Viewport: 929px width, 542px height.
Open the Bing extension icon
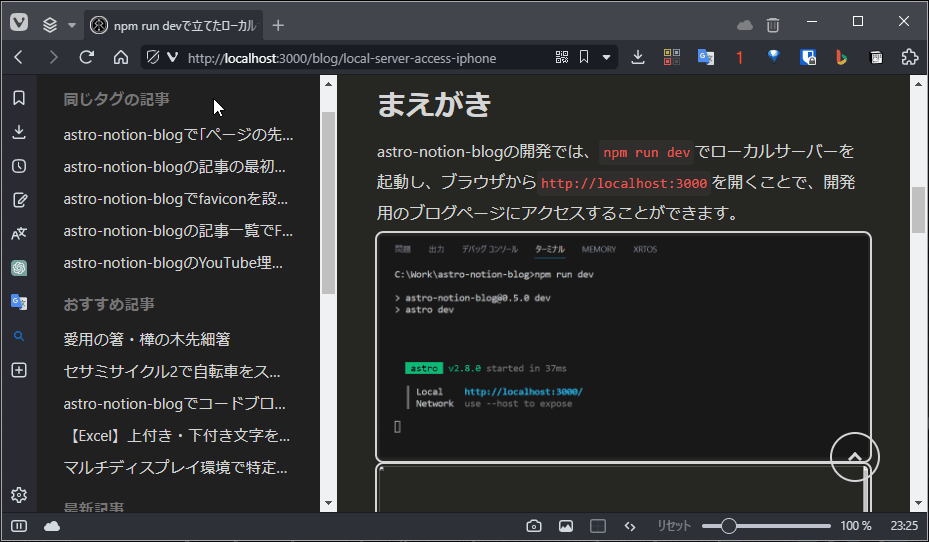coord(841,57)
